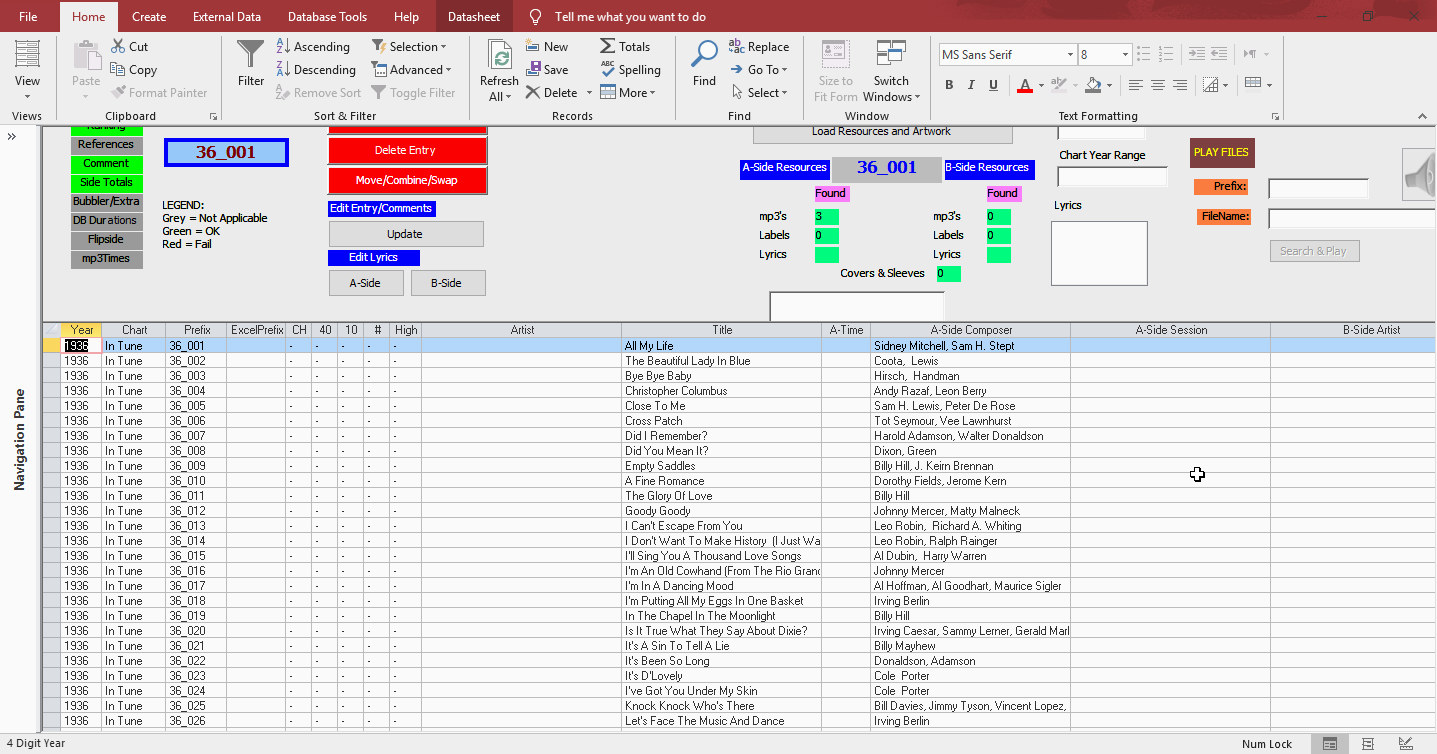
Task: Toggle Italic formatting
Action: click(x=971, y=85)
